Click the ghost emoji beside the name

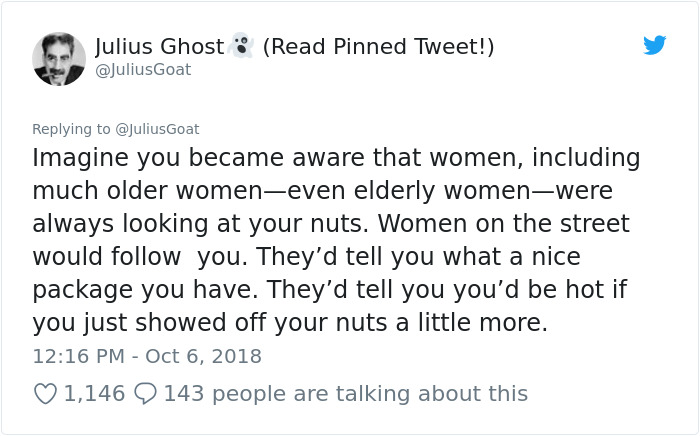click(240, 46)
